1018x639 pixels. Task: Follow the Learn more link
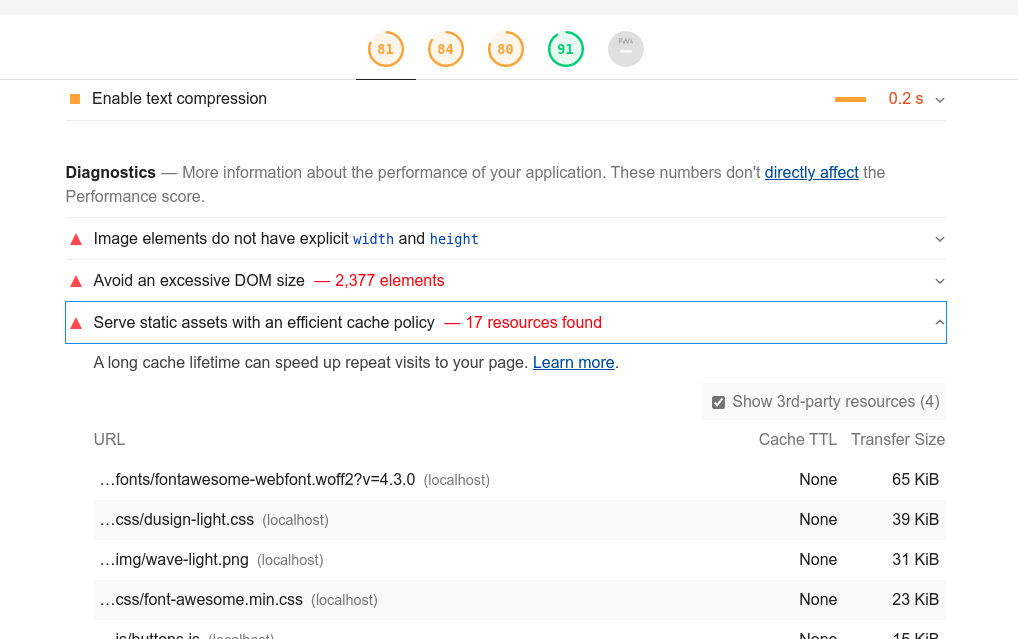(573, 362)
